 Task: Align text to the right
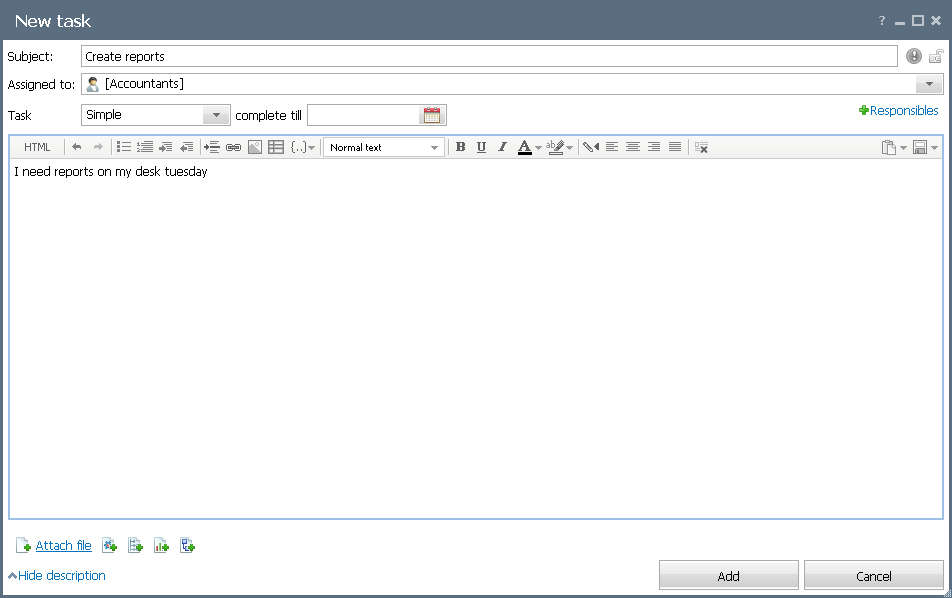[x=654, y=147]
